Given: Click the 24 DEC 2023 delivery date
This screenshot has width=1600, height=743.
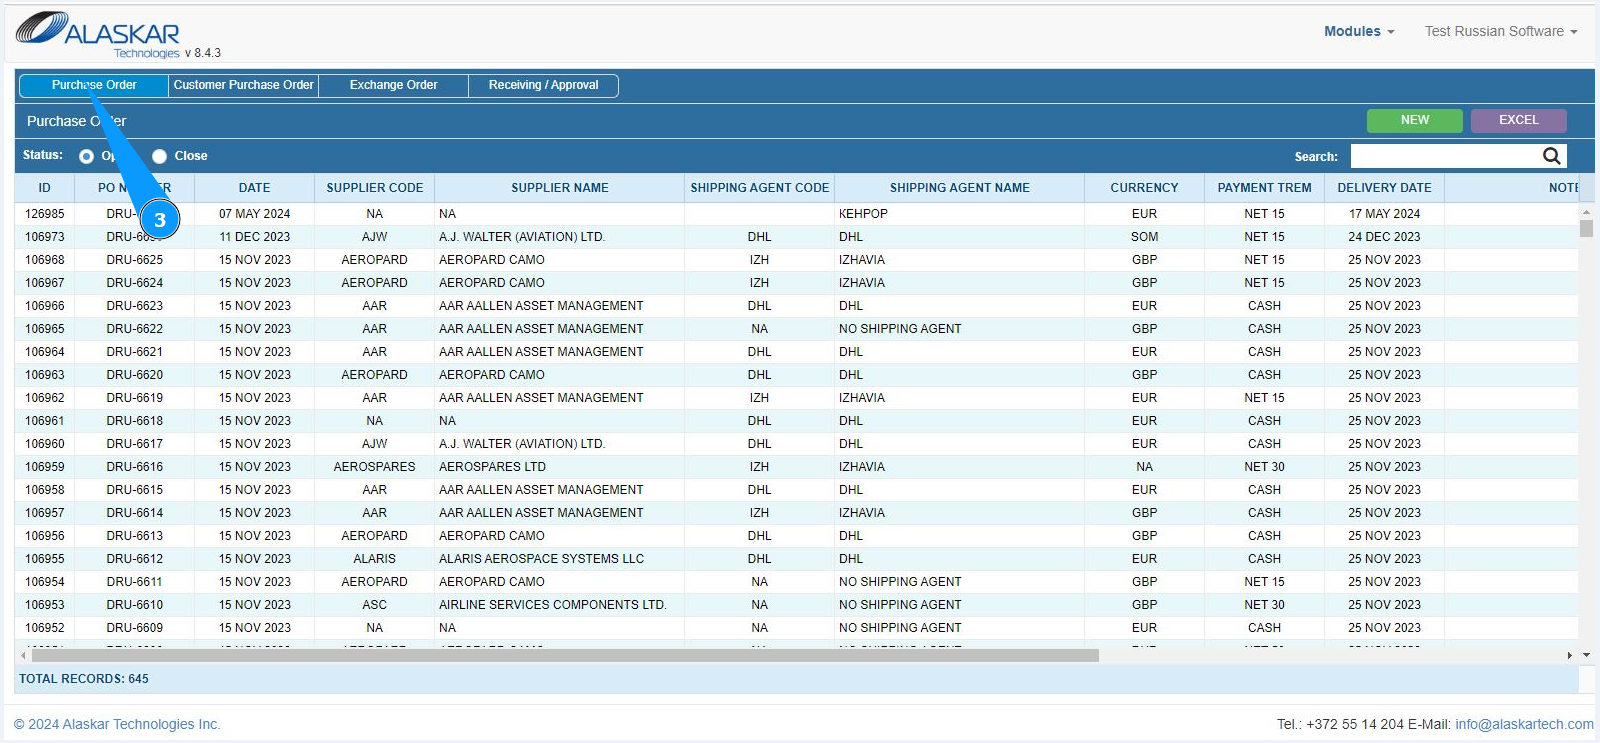Looking at the screenshot, I should click(x=1384, y=237).
